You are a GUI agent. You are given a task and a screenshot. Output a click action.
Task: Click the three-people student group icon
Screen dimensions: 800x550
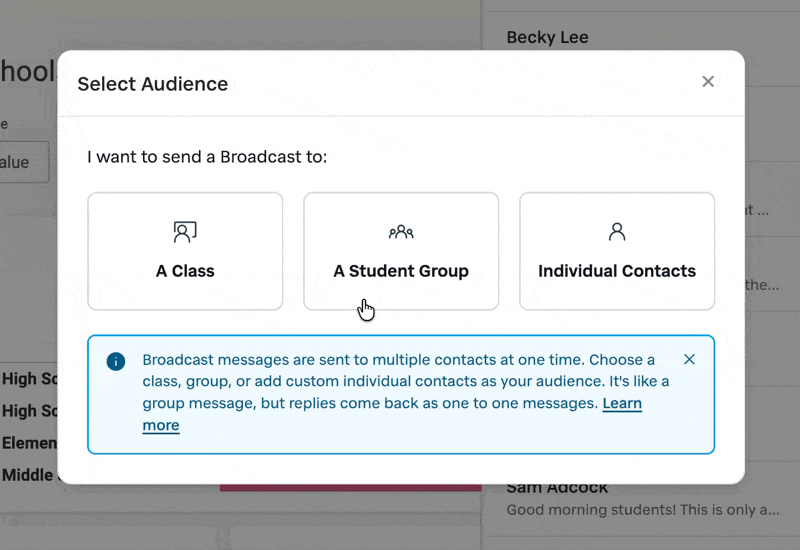pos(401,232)
